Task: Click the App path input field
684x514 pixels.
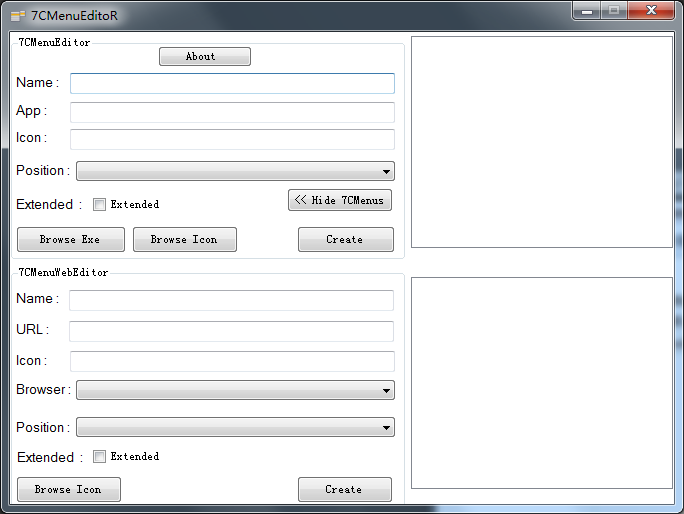Action: pos(232,112)
